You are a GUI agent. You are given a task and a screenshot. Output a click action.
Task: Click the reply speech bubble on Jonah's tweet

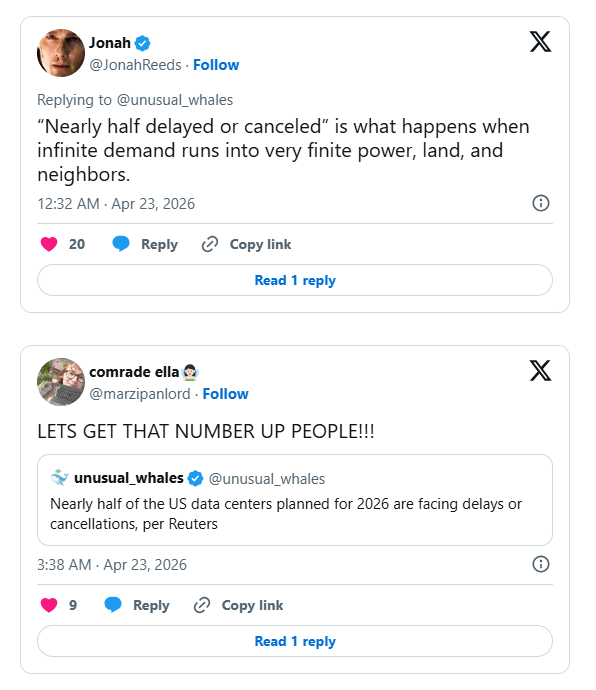(121, 244)
